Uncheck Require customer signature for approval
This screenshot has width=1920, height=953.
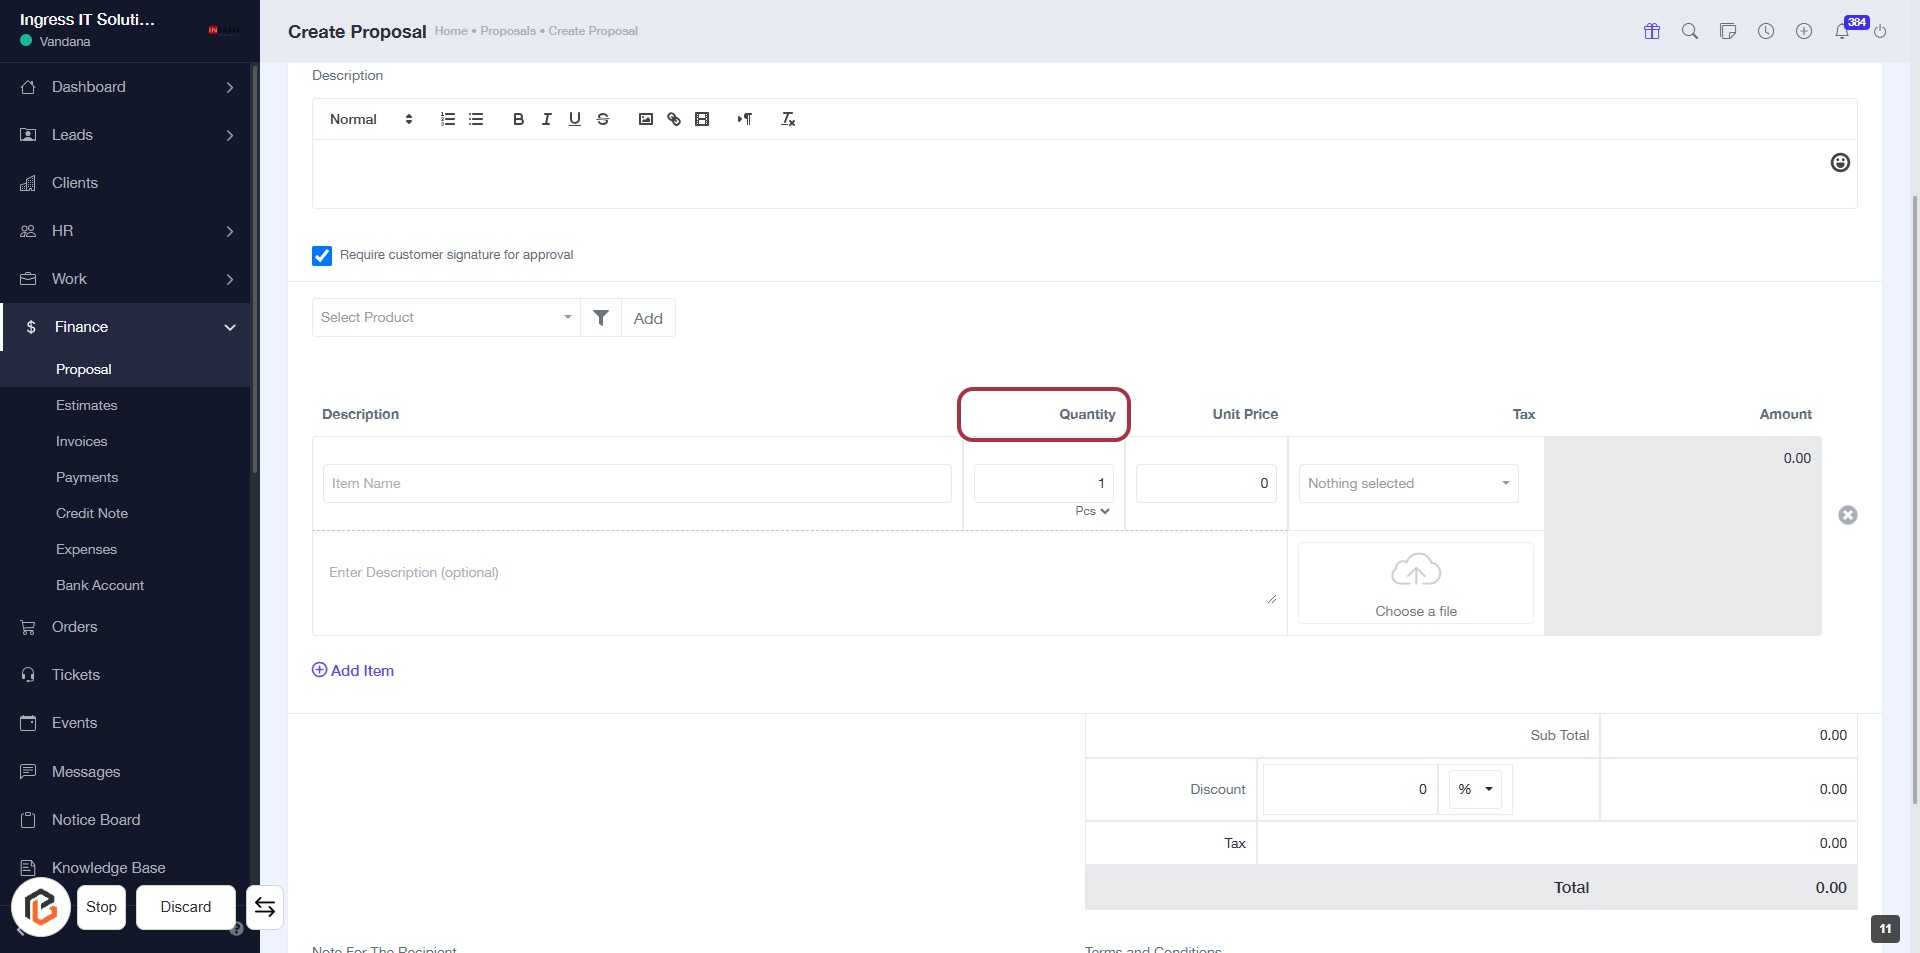click(322, 256)
